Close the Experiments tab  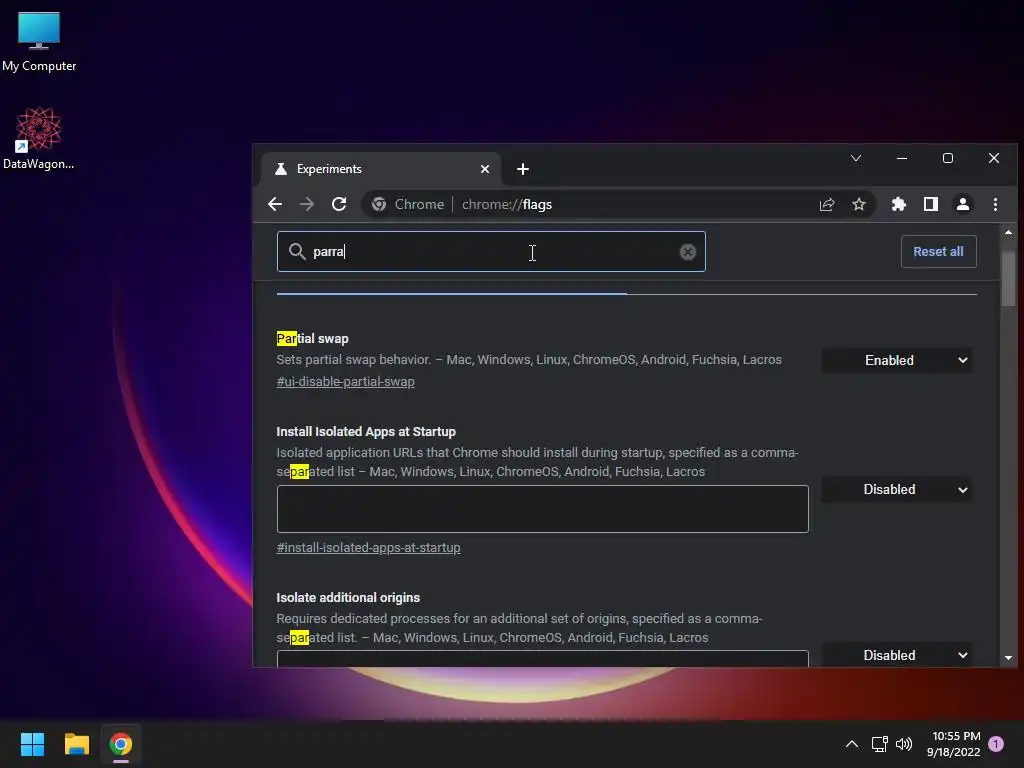pos(485,169)
